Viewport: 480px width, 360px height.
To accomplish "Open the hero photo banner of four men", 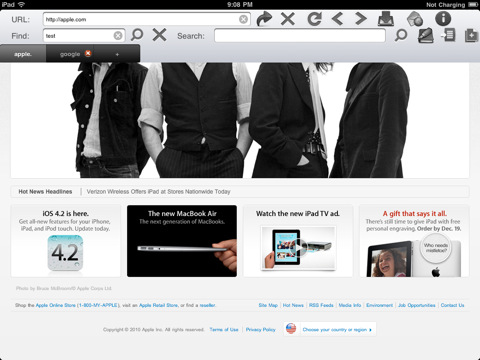I will click(x=240, y=120).
